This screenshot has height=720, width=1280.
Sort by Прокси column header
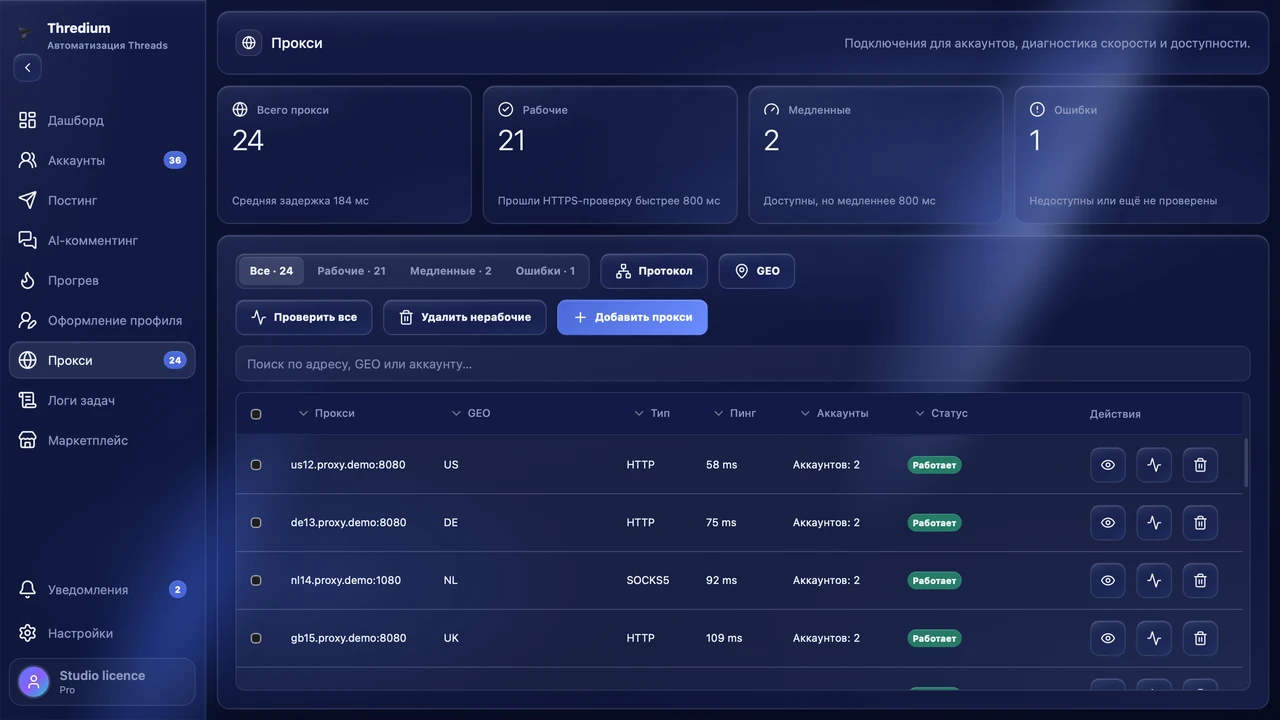(327, 413)
